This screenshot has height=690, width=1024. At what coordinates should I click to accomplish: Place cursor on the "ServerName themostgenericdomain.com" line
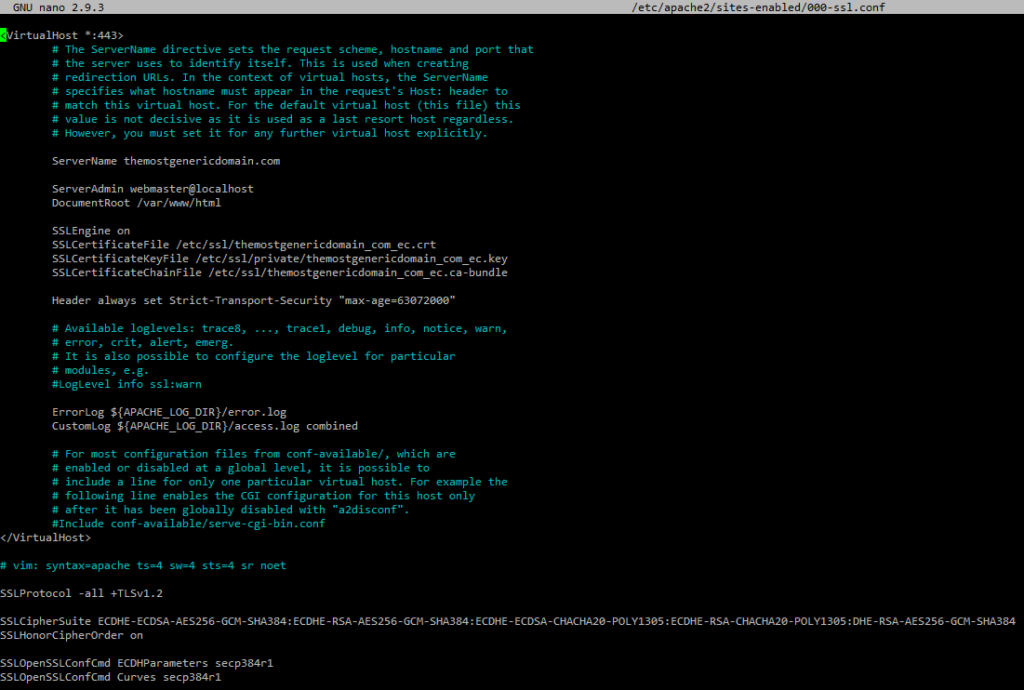[x=166, y=161]
